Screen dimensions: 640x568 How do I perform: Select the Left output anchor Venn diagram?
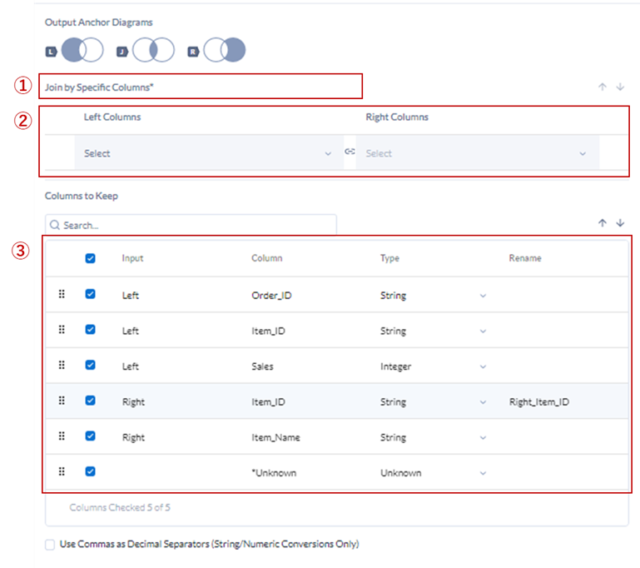[82, 50]
